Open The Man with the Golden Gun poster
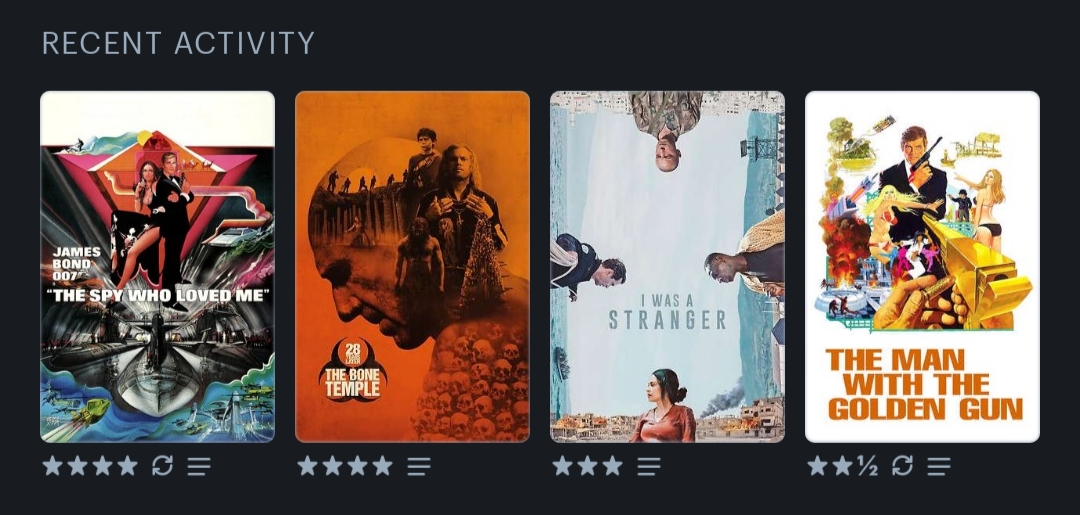Image resolution: width=1080 pixels, height=515 pixels. point(922,266)
